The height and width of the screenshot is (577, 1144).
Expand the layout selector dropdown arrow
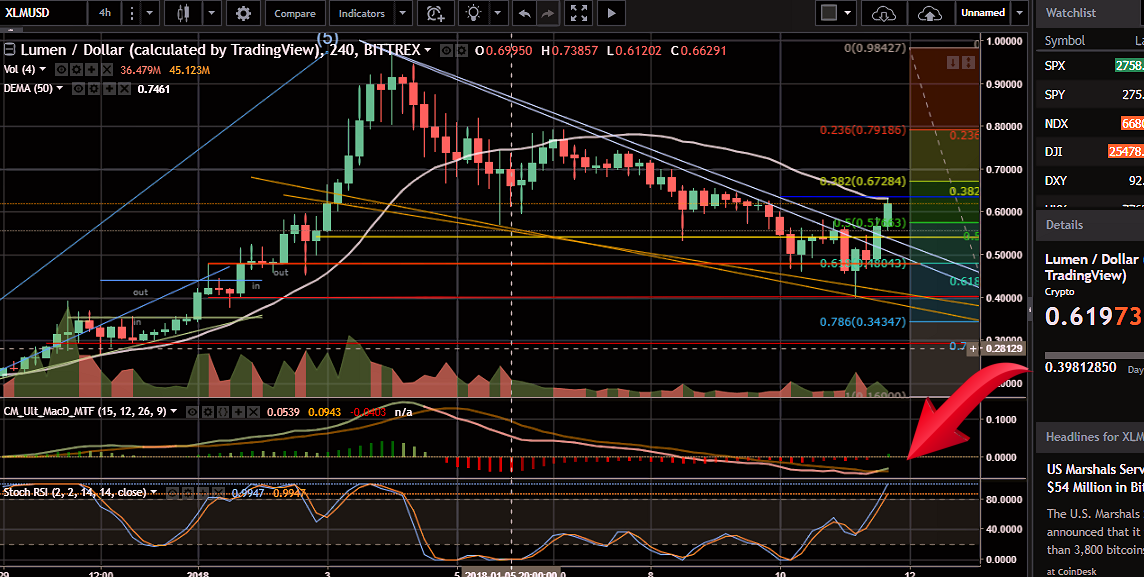(847, 12)
